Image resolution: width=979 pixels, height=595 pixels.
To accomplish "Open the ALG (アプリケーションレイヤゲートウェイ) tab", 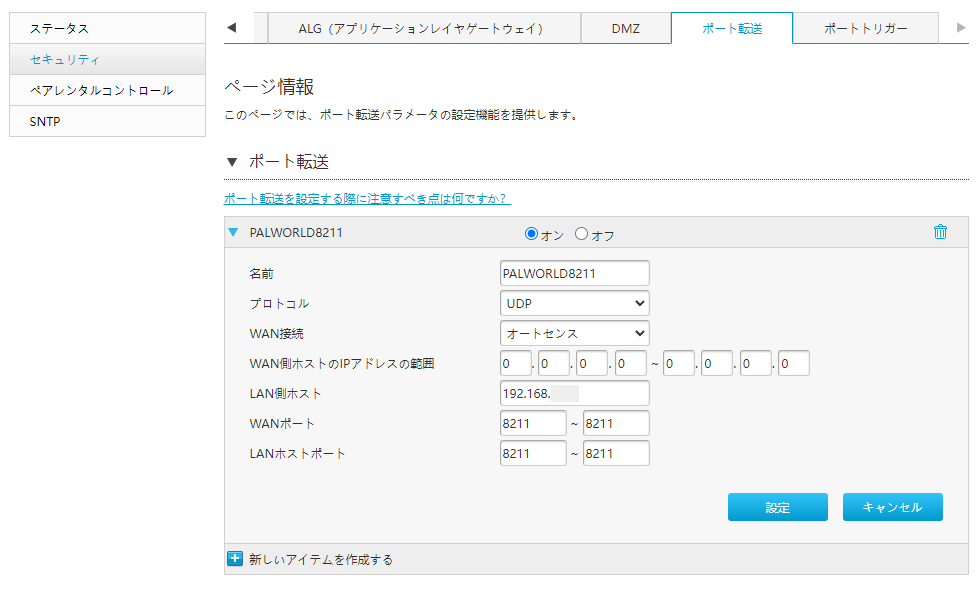I will (424, 29).
